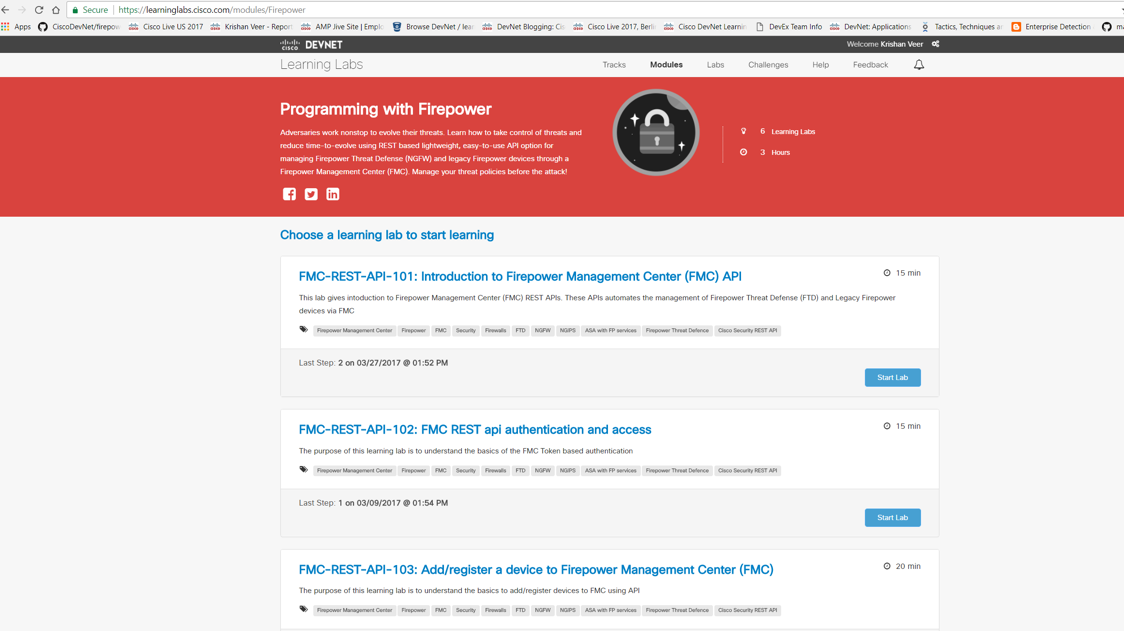
Task: Open FMC-REST-API-103 lab title
Action: tap(535, 569)
